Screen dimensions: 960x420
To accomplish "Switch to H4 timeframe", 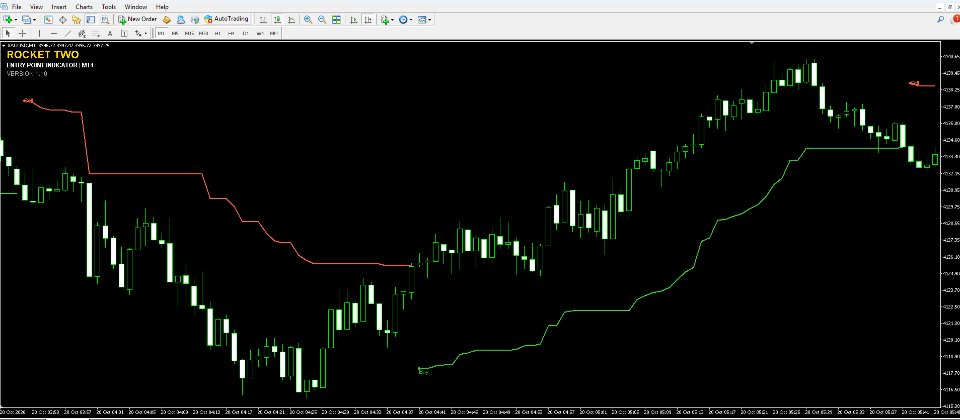I will [231, 33].
